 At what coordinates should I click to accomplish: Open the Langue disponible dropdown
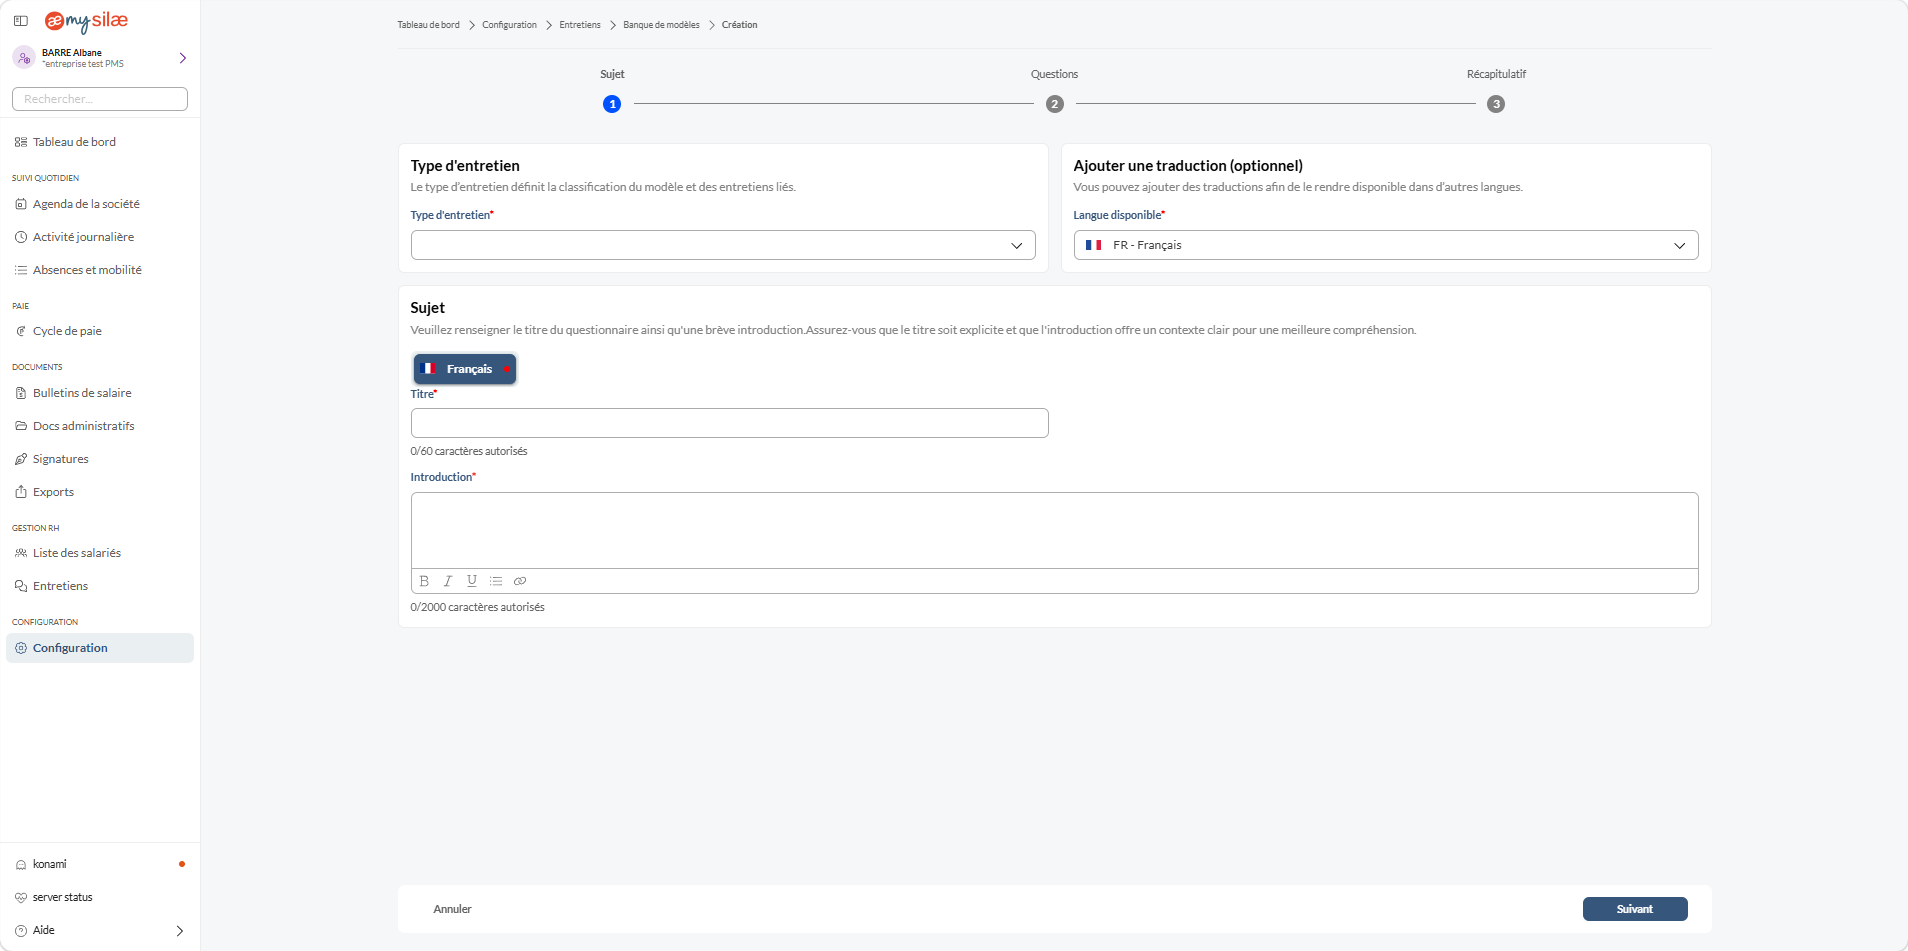[x=1386, y=245]
